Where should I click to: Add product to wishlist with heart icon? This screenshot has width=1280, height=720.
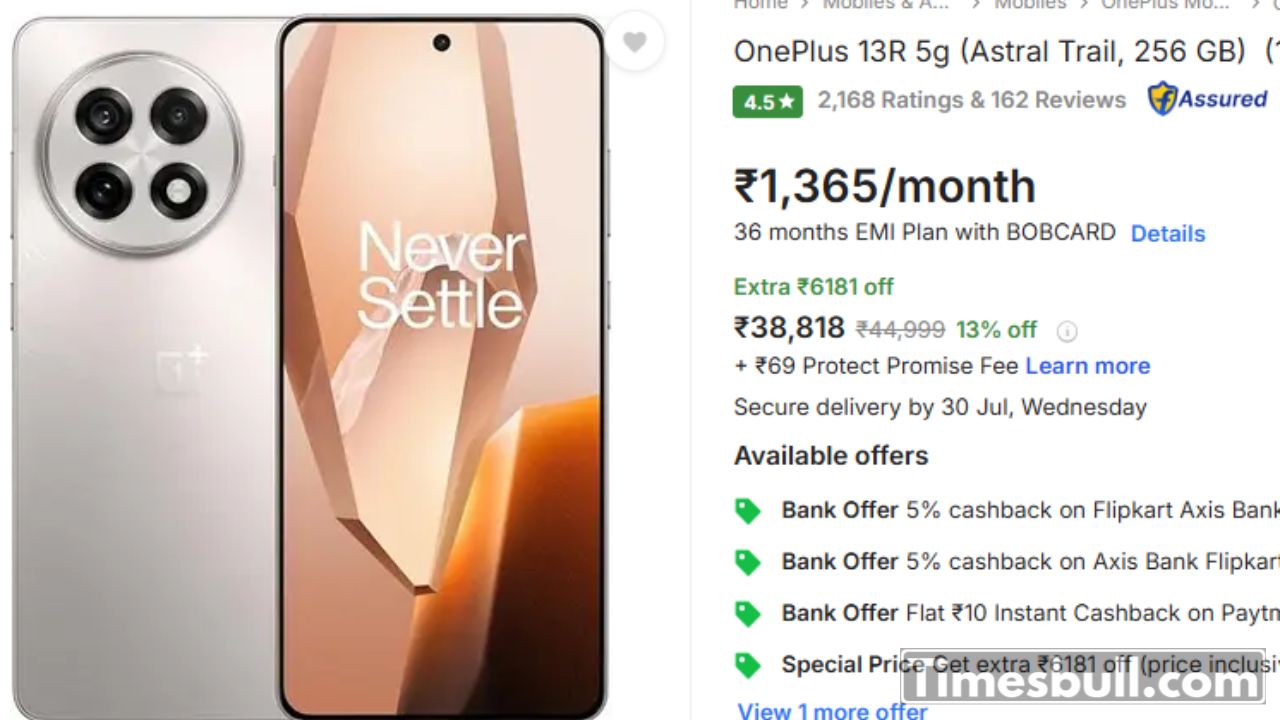pos(634,41)
